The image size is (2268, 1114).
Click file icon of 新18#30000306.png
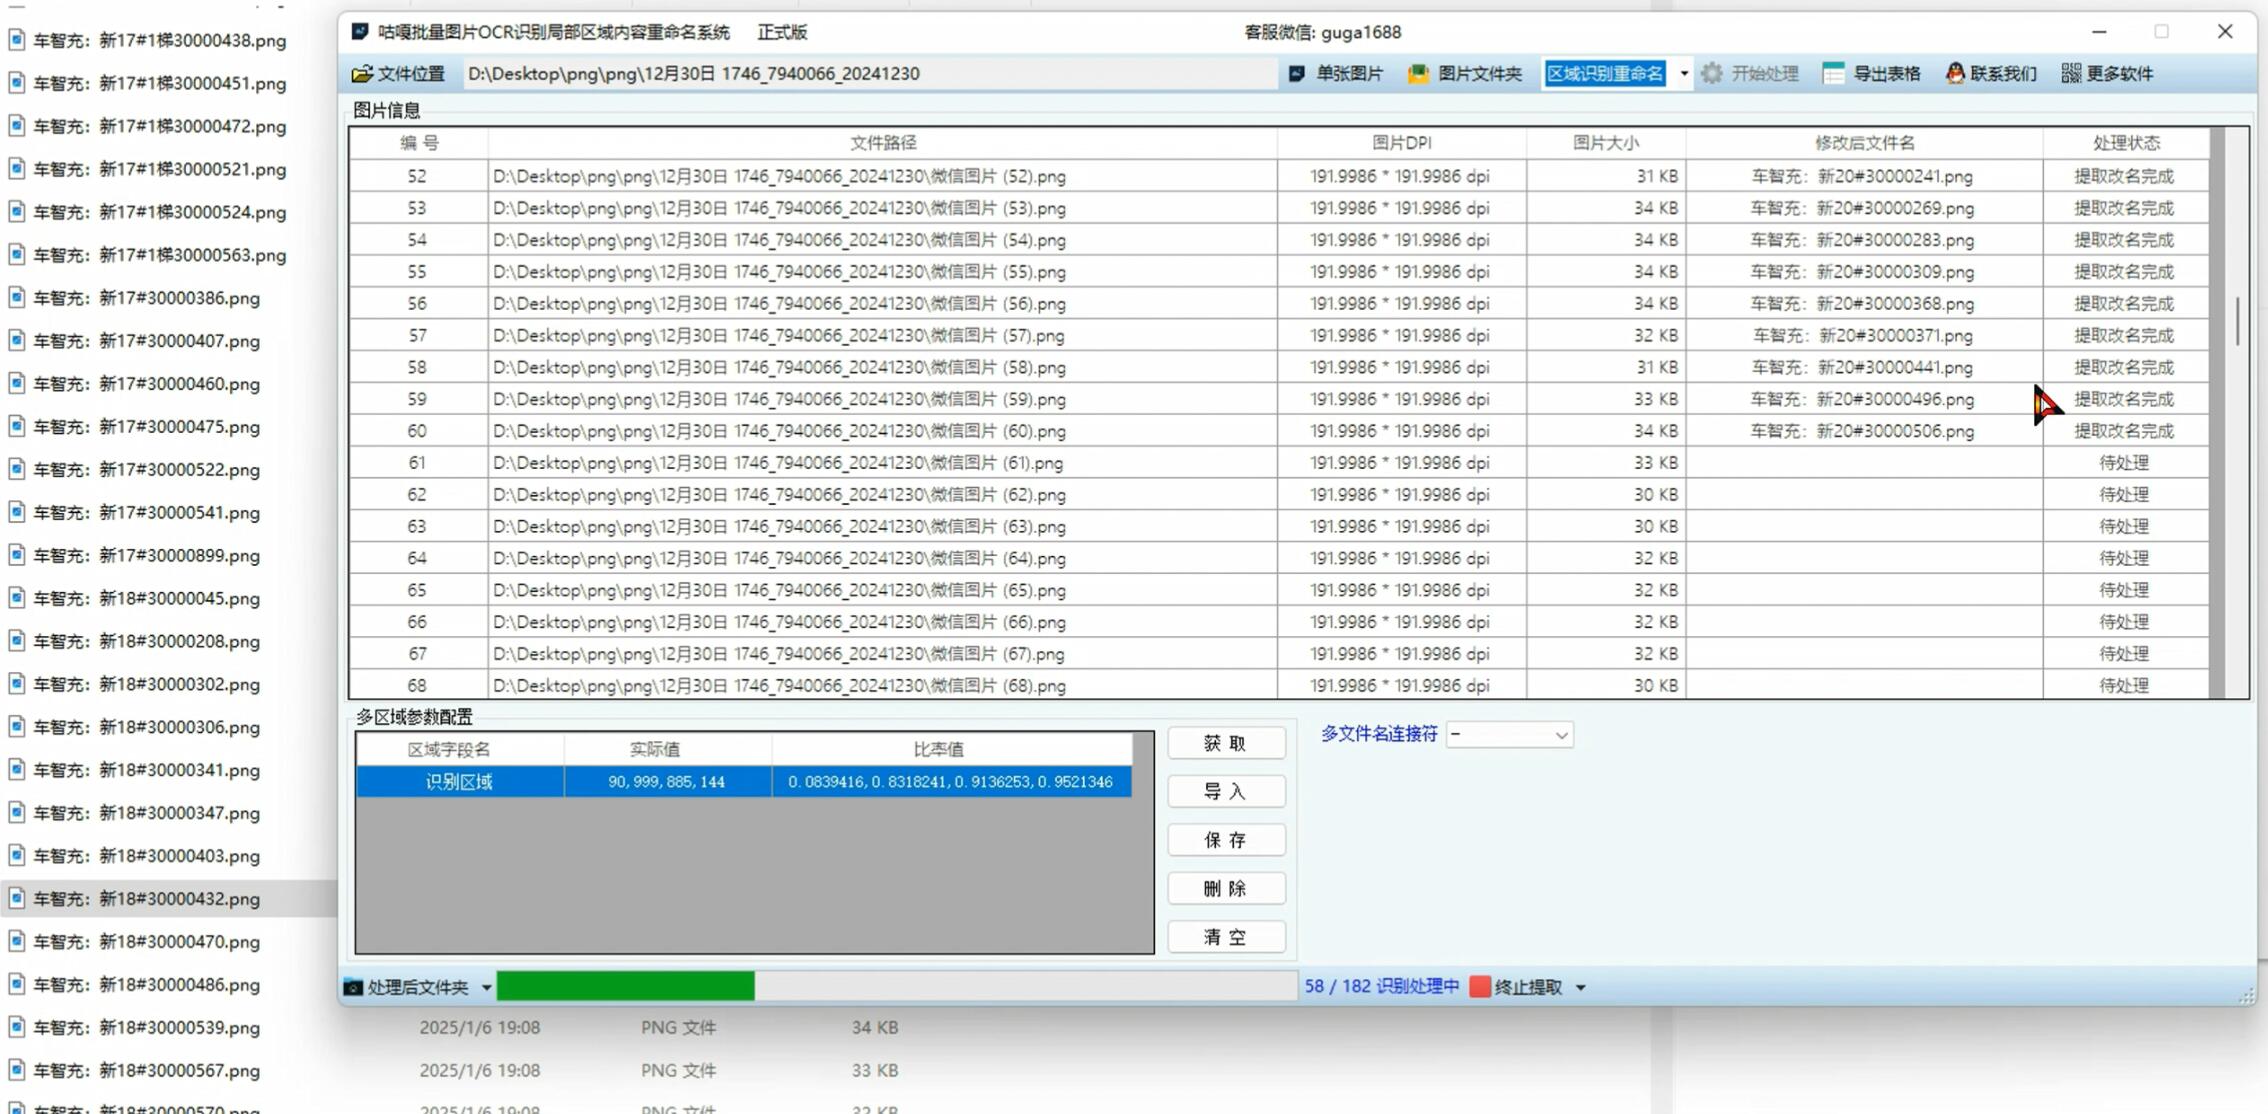16,727
